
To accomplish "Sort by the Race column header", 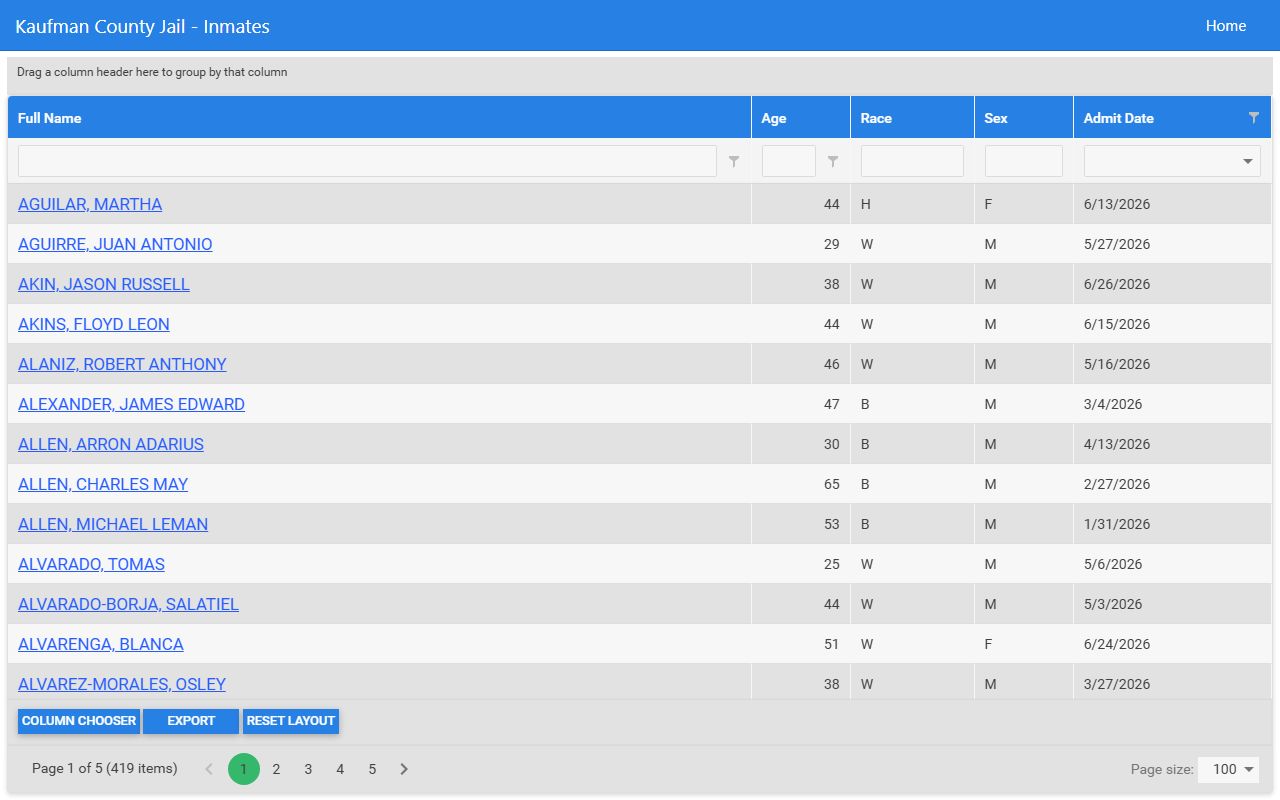I will click(x=912, y=117).
